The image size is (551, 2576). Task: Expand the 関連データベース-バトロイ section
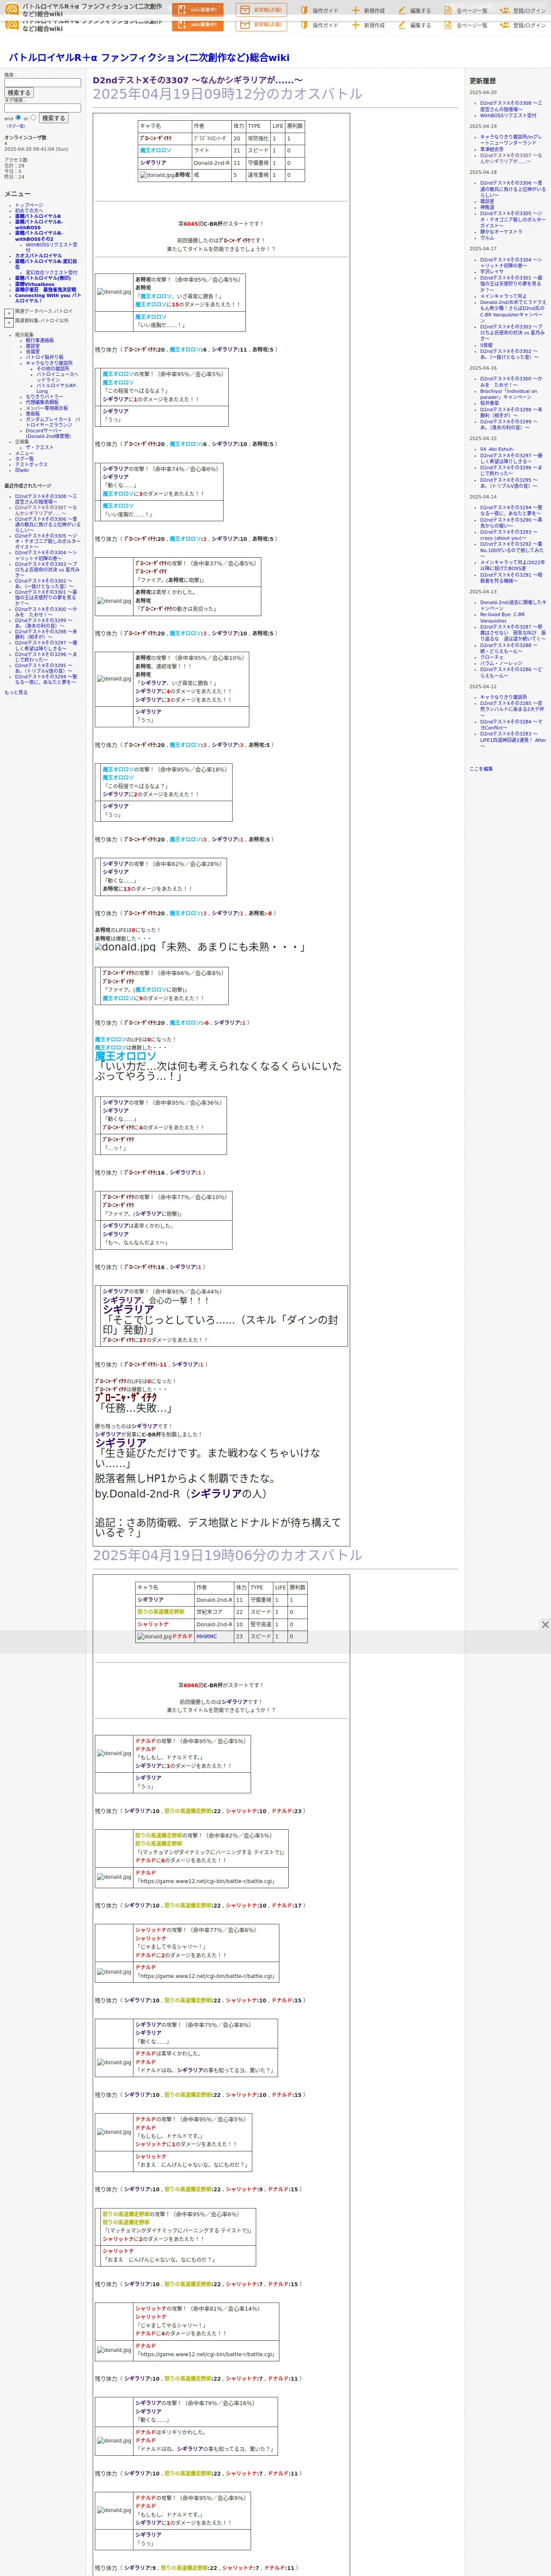pos(9,312)
